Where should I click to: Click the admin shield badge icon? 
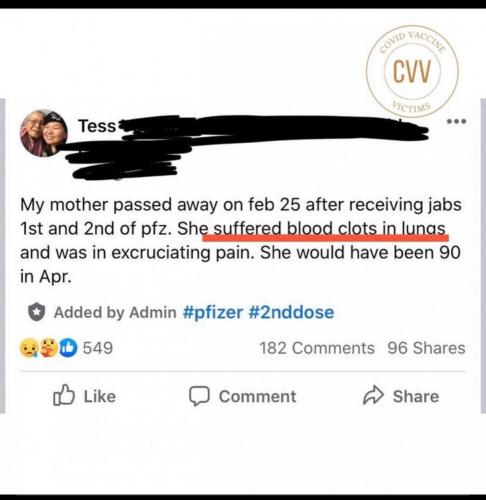click(x=36, y=312)
